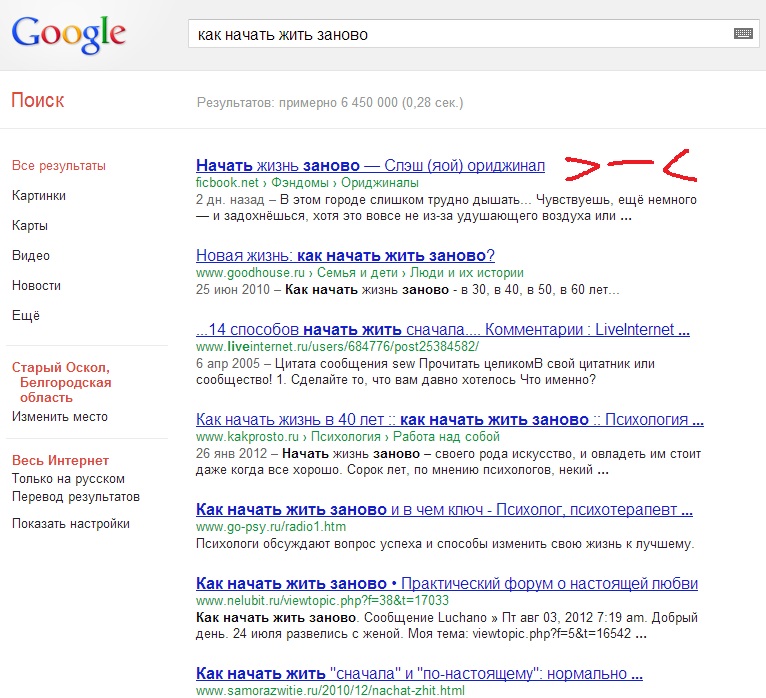Viewport: 766px width, 698px height.
Task: Open result 'Начать жизнь заново — Слэш (яой) ориджинал'
Action: click(x=370, y=166)
